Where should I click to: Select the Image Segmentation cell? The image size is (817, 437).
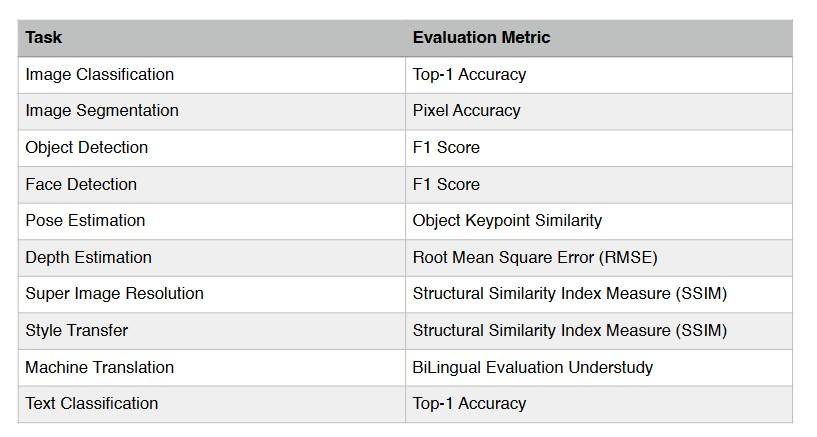click(102, 111)
